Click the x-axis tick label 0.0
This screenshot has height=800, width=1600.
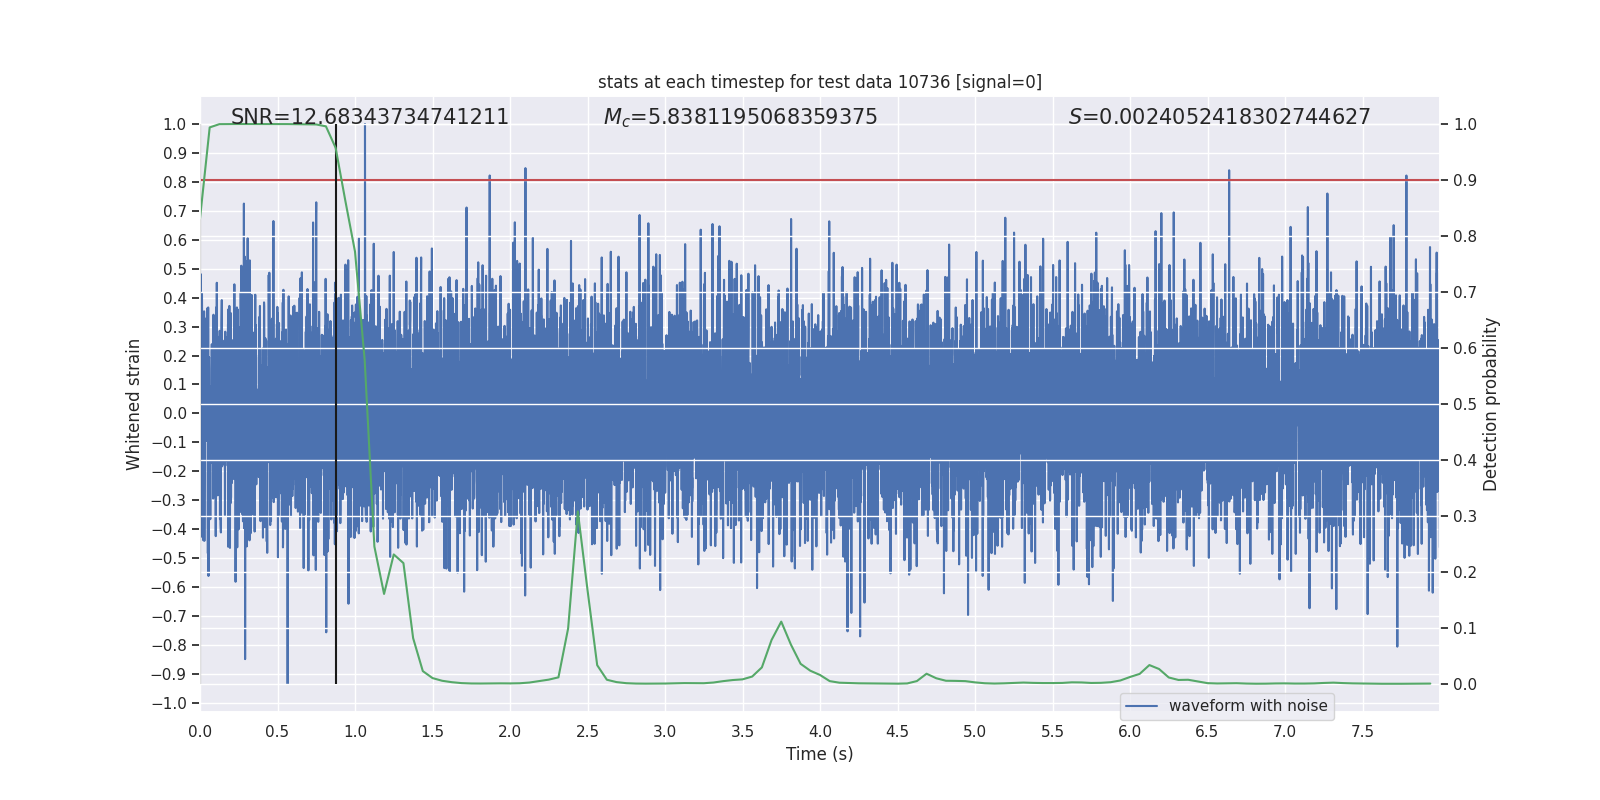(200, 731)
